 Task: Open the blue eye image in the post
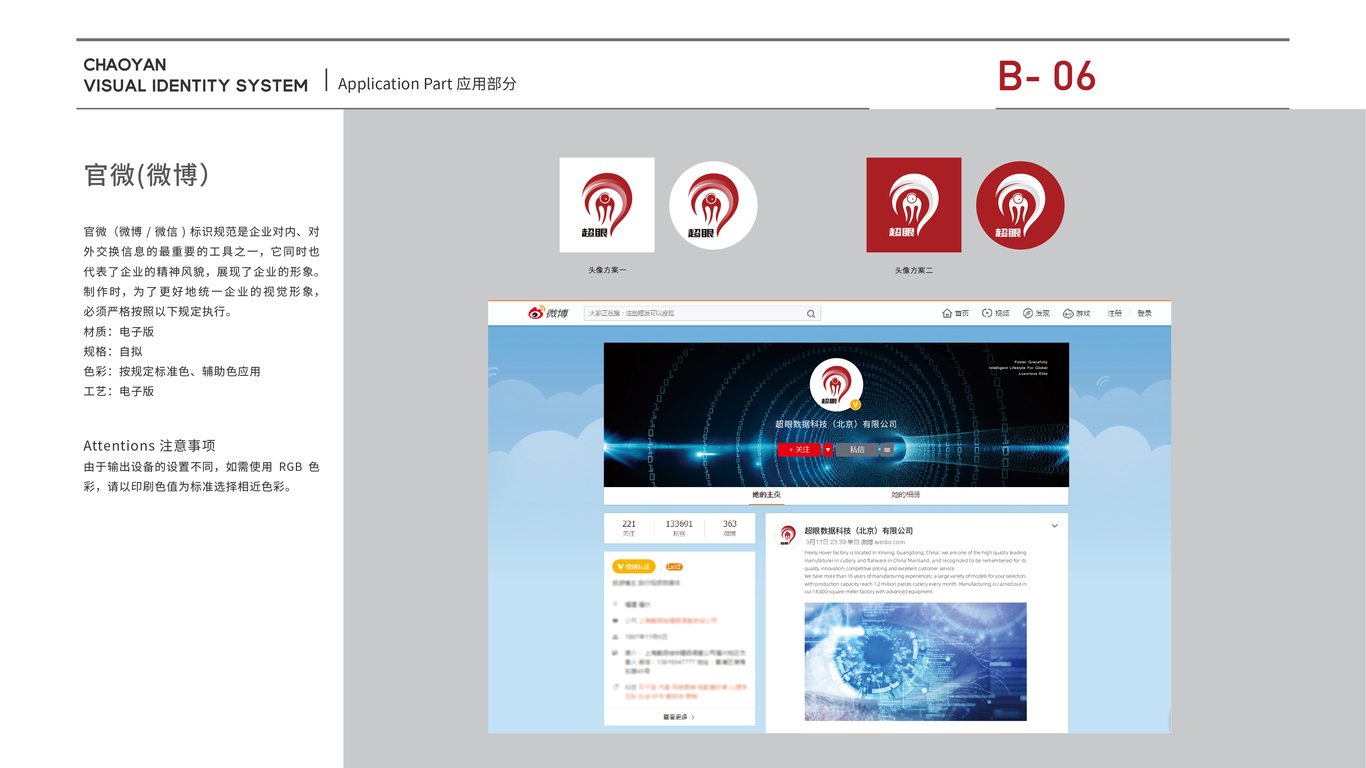coord(915,661)
